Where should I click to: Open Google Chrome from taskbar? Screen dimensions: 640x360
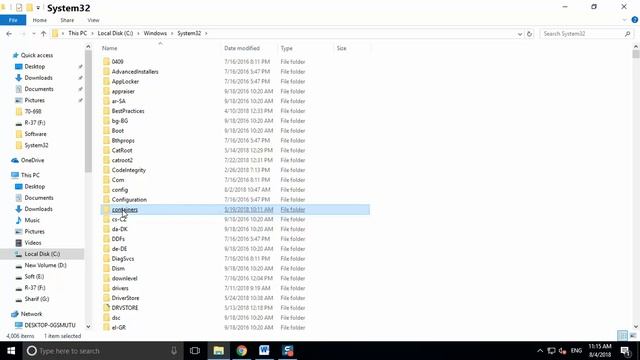click(242, 351)
